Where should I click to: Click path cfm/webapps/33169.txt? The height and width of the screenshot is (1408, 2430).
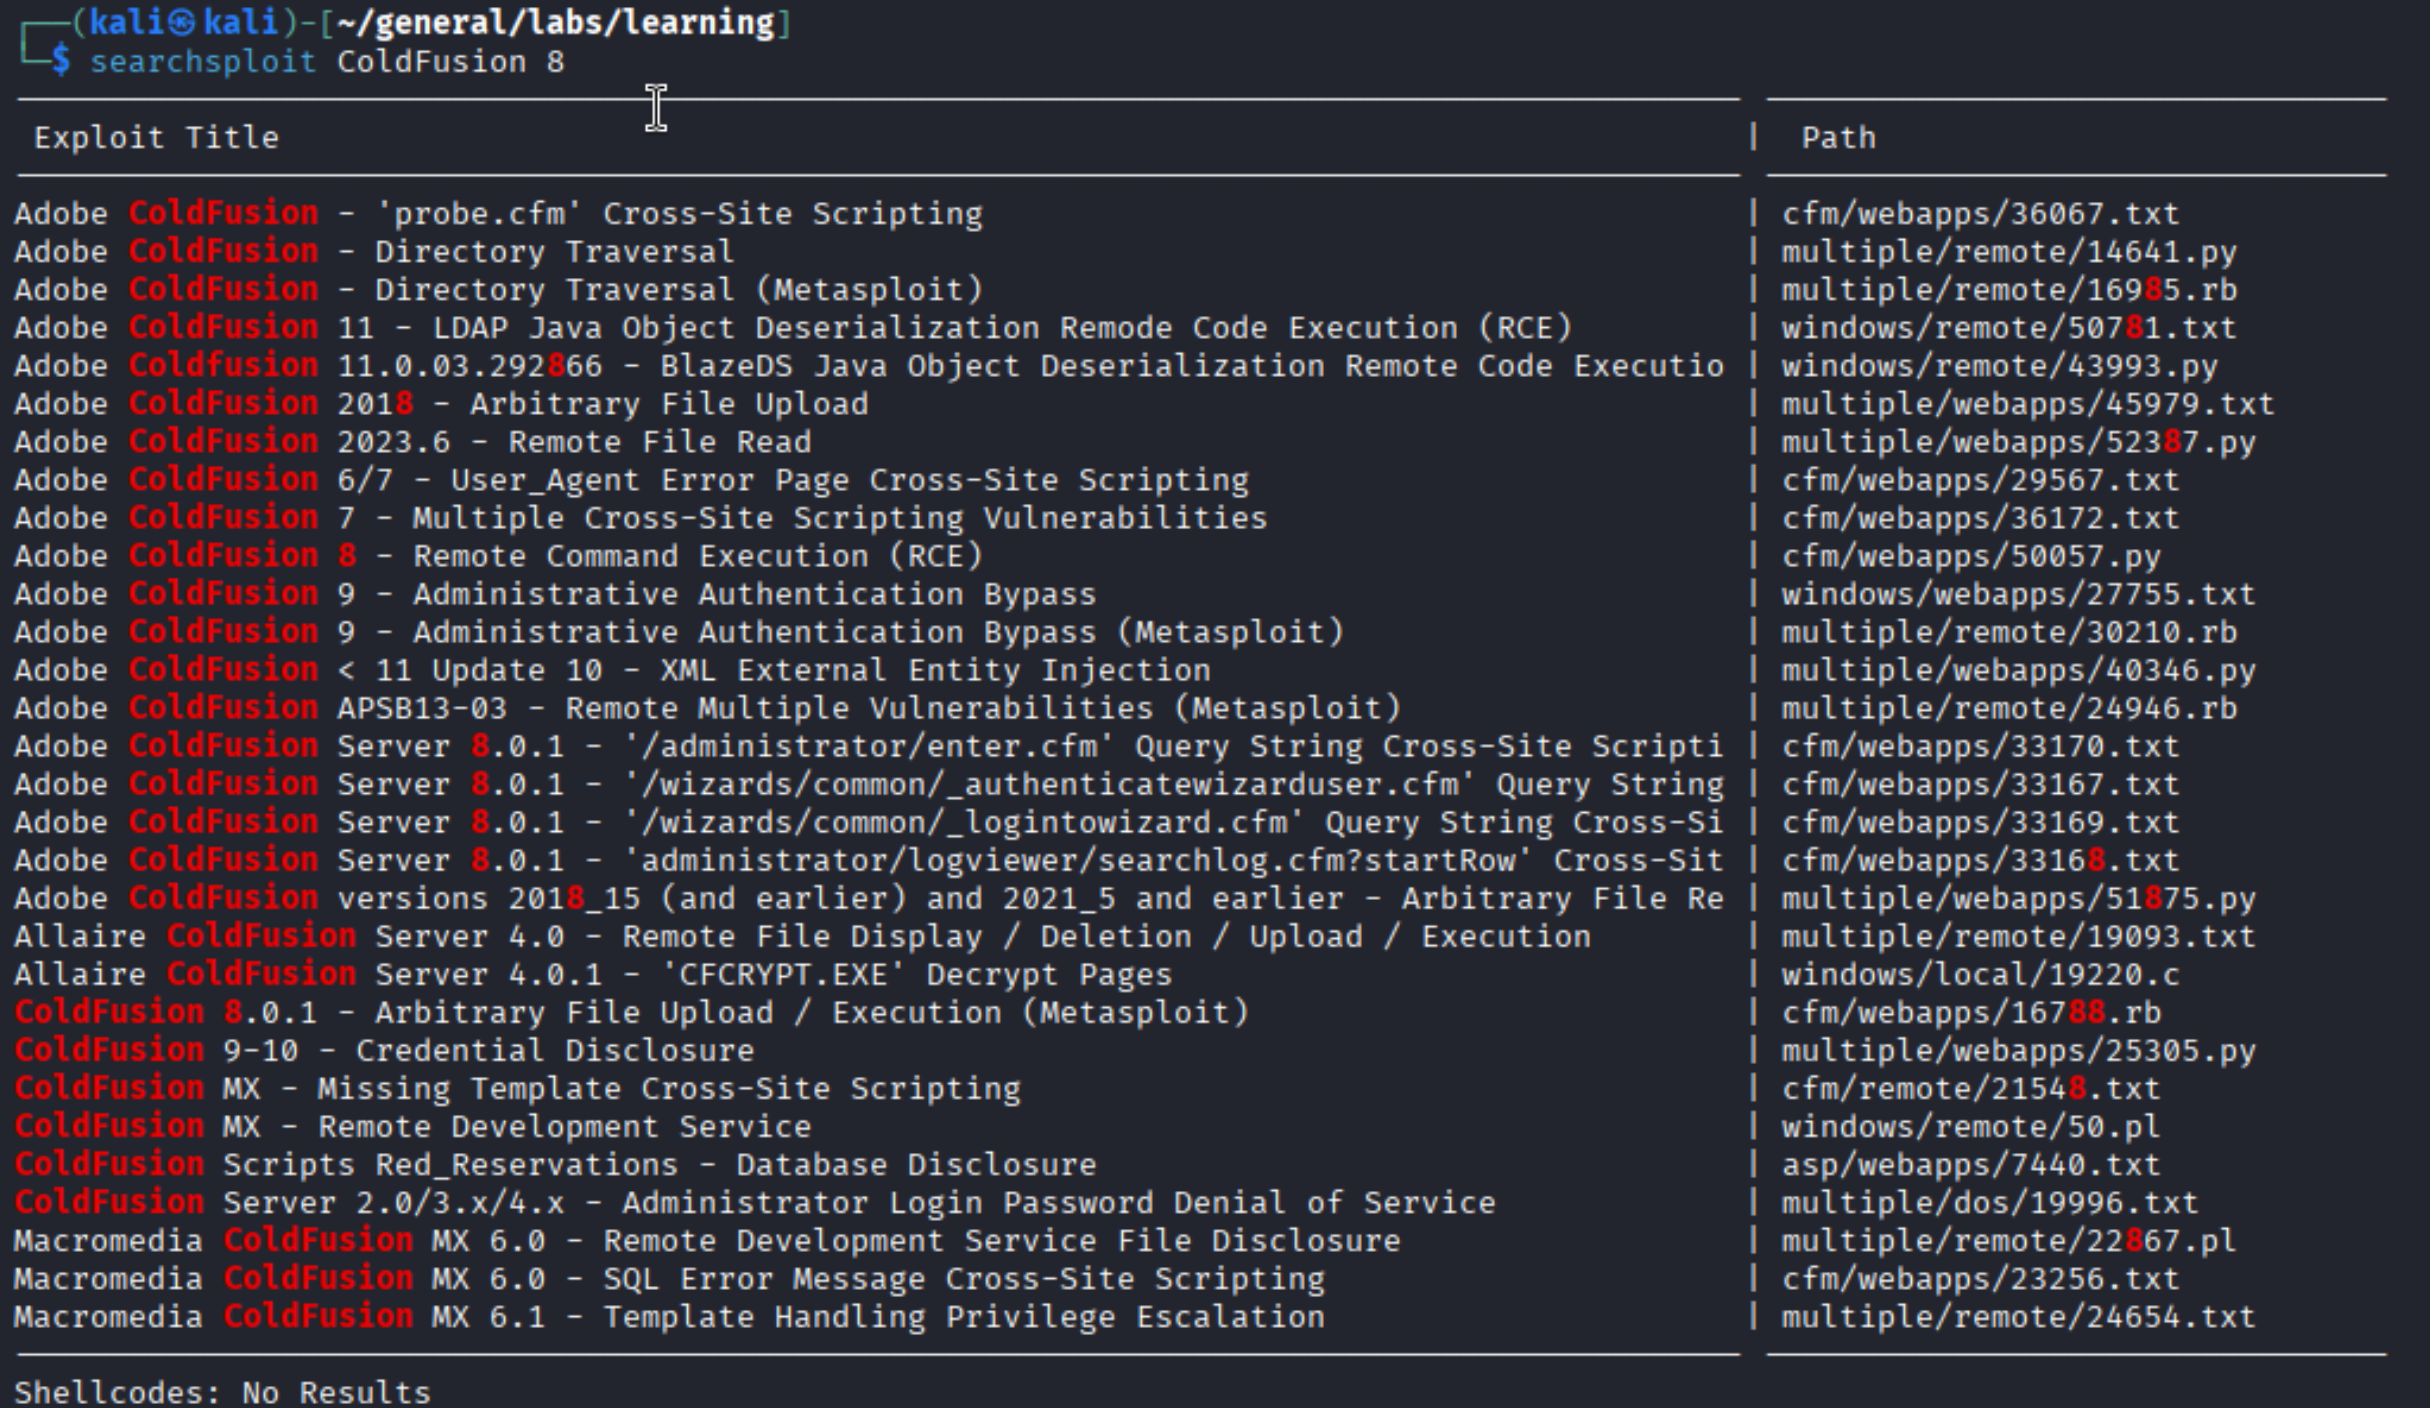(x=1980, y=822)
